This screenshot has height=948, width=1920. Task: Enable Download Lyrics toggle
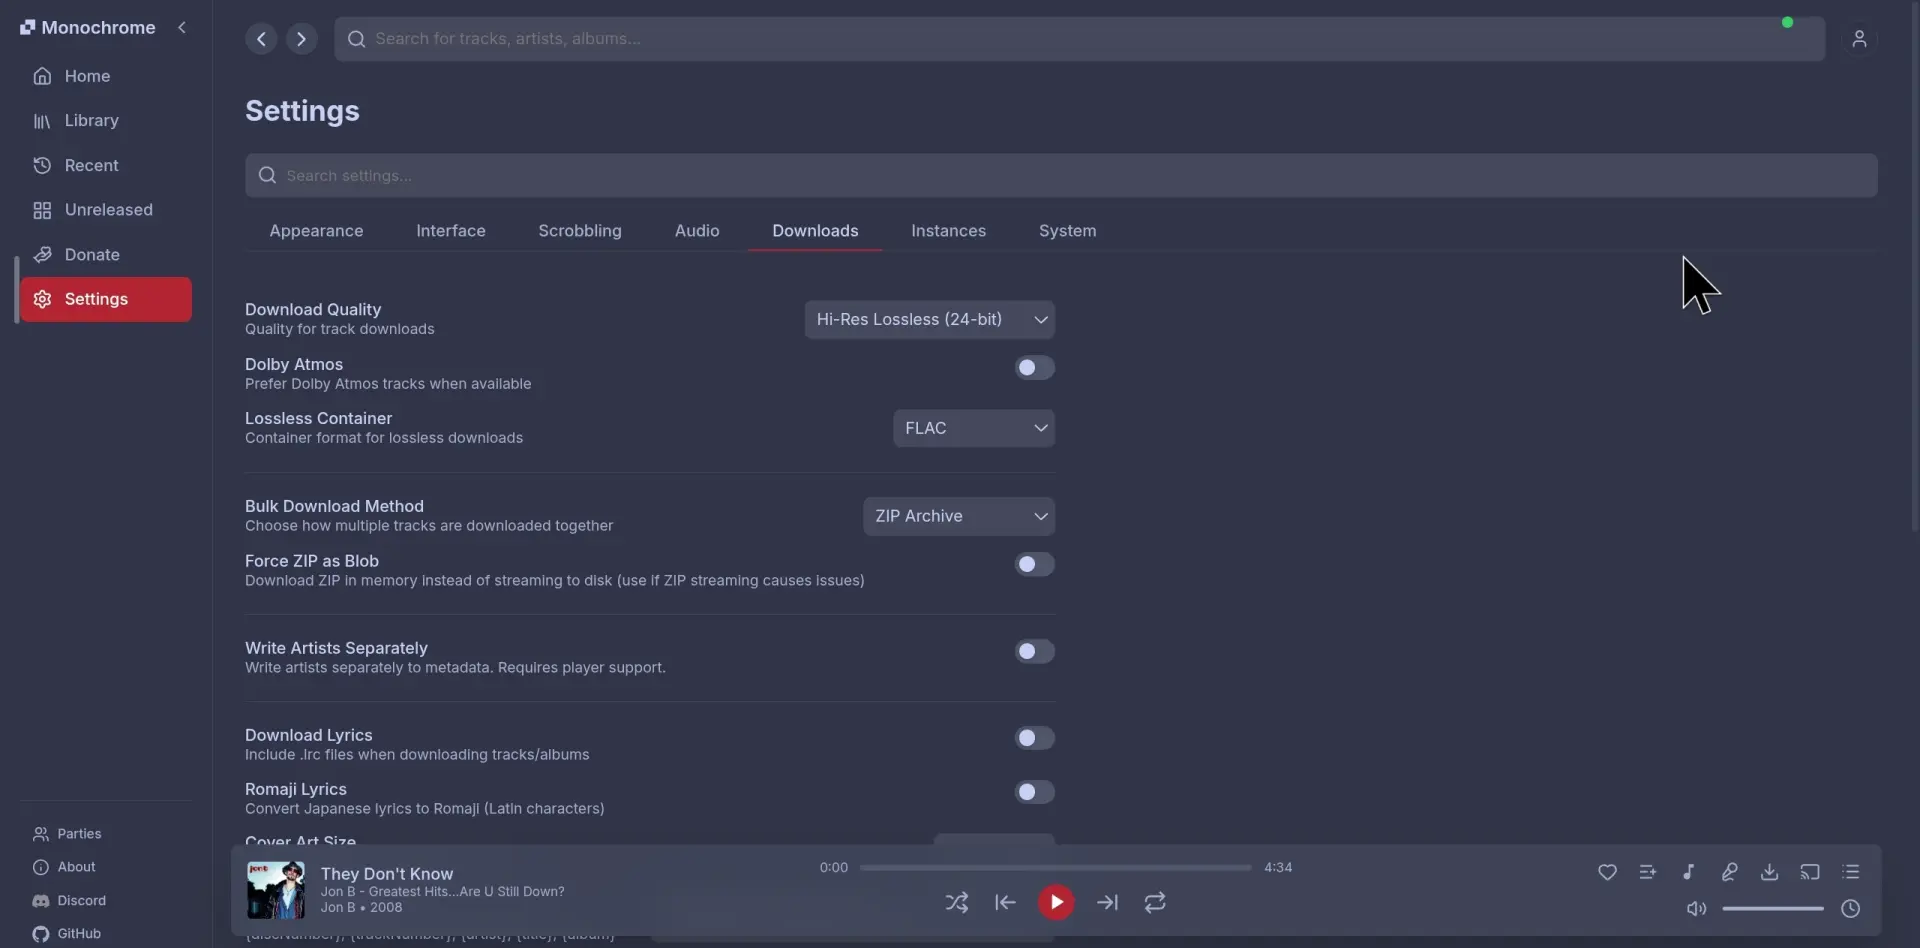(x=1034, y=738)
